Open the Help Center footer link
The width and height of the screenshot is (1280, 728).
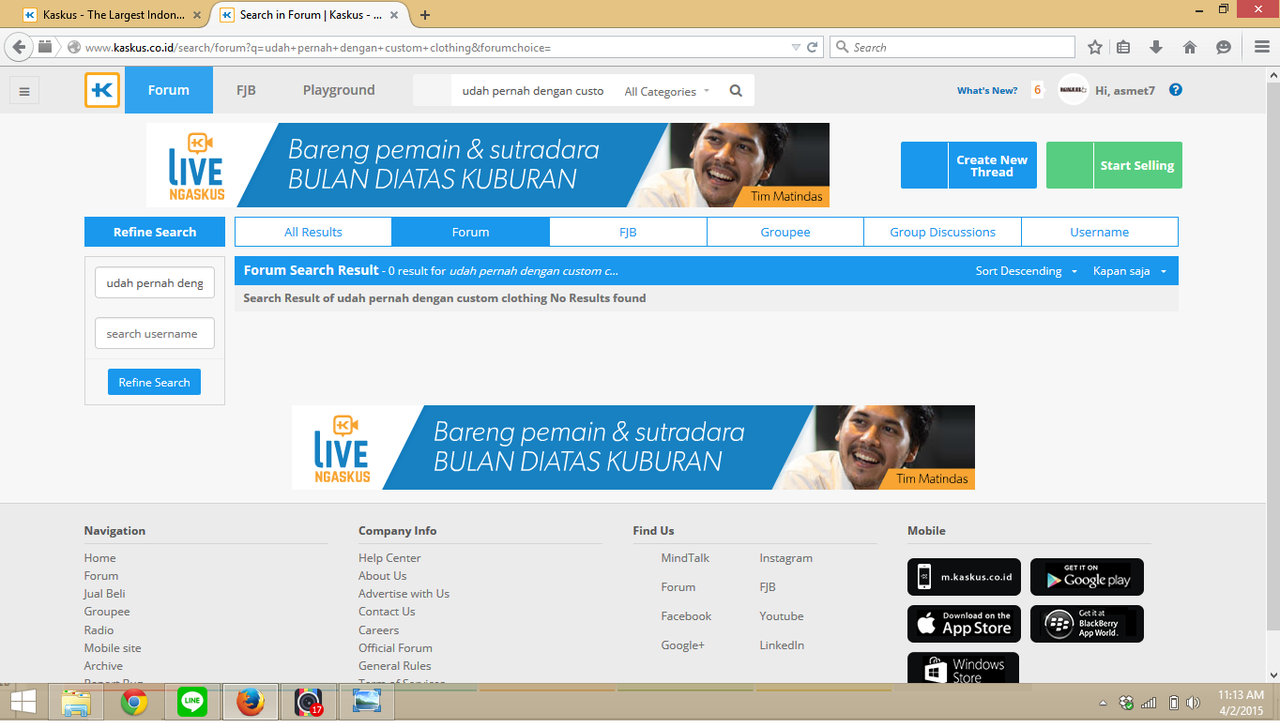point(390,558)
